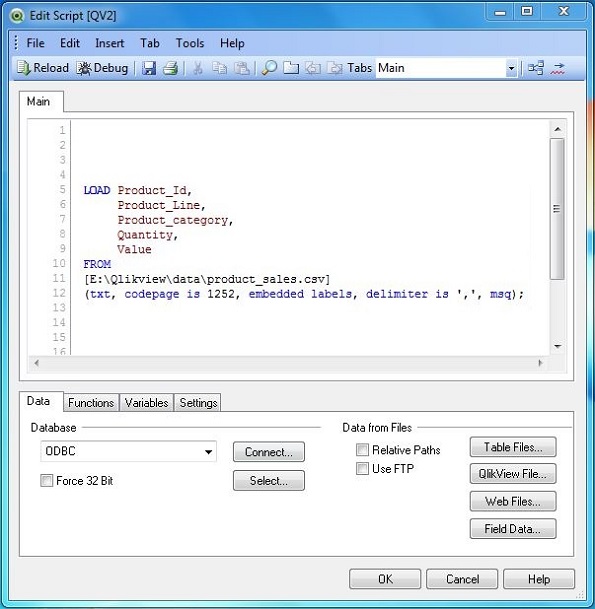The image size is (595, 609).
Task: Click the Connect... button
Action: pyautogui.click(x=269, y=452)
